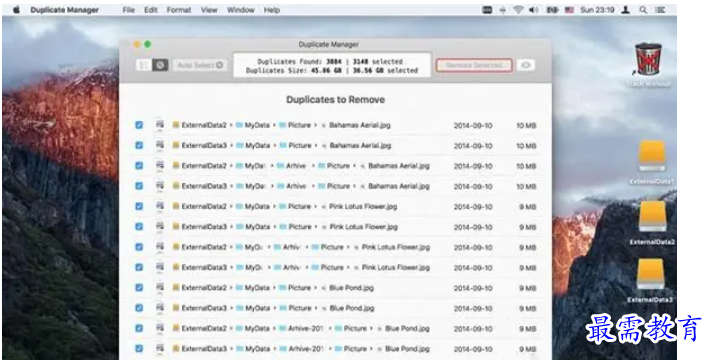Viewport: 710px width, 360px height.
Task: Open the Help menu
Action: coord(272,10)
